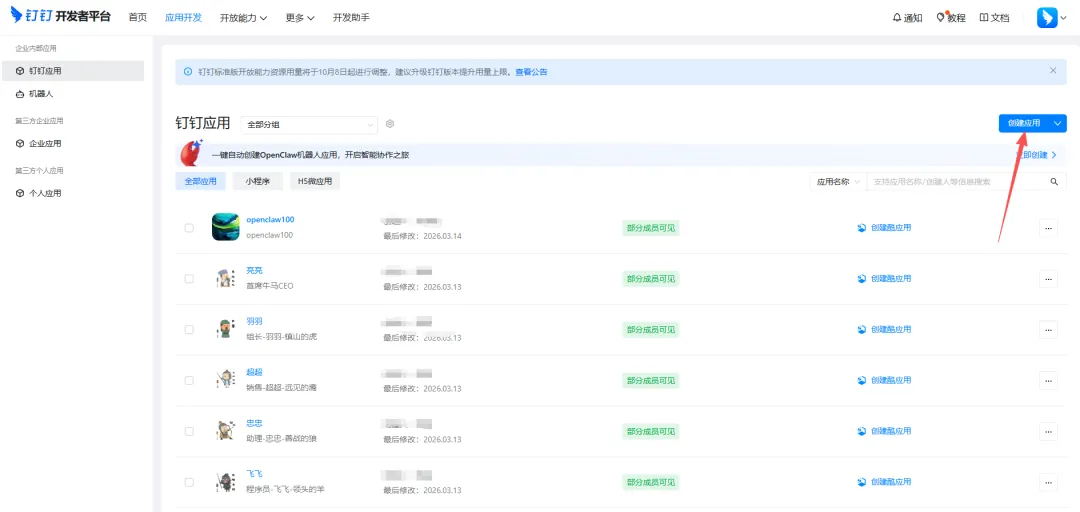Click 创建酷应用 in 飞飞 row

pyautogui.click(x=884, y=482)
